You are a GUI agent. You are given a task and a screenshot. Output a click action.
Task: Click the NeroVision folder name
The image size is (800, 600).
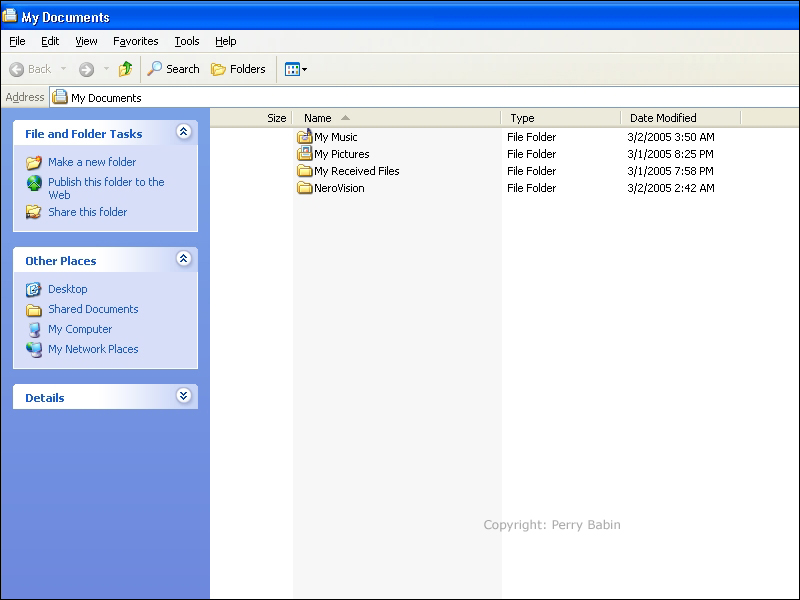pos(339,188)
